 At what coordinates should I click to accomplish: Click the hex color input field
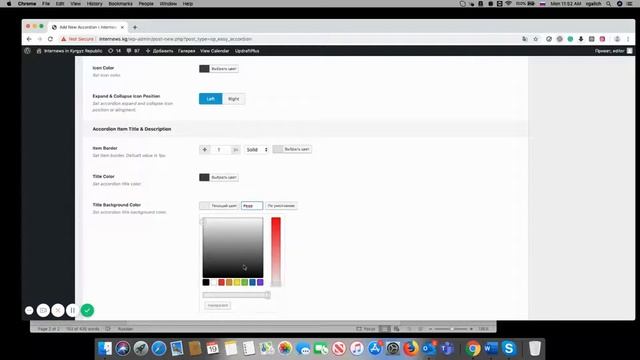coord(252,206)
